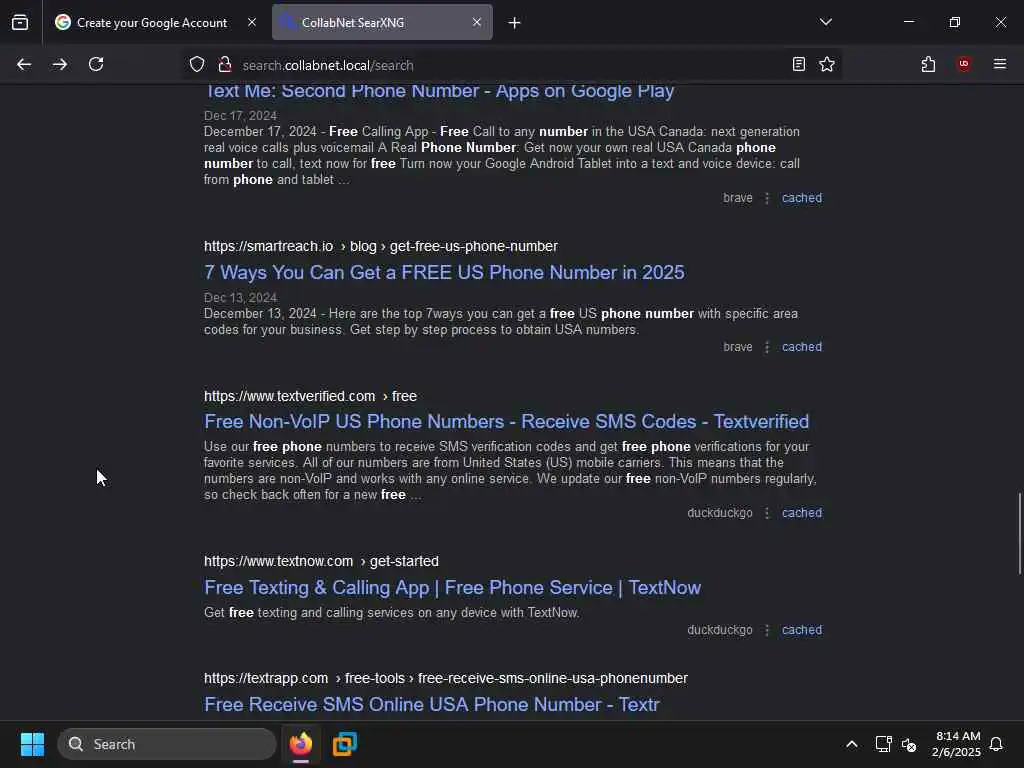The width and height of the screenshot is (1024, 768).
Task: Open the tracking protection shield icon
Action: (x=197, y=64)
